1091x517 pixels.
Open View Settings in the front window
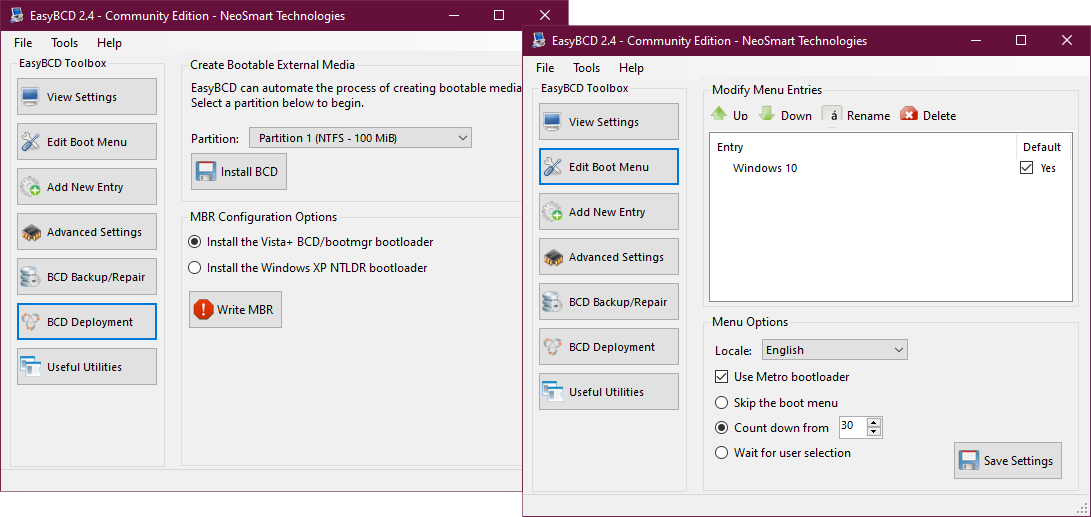(x=609, y=122)
